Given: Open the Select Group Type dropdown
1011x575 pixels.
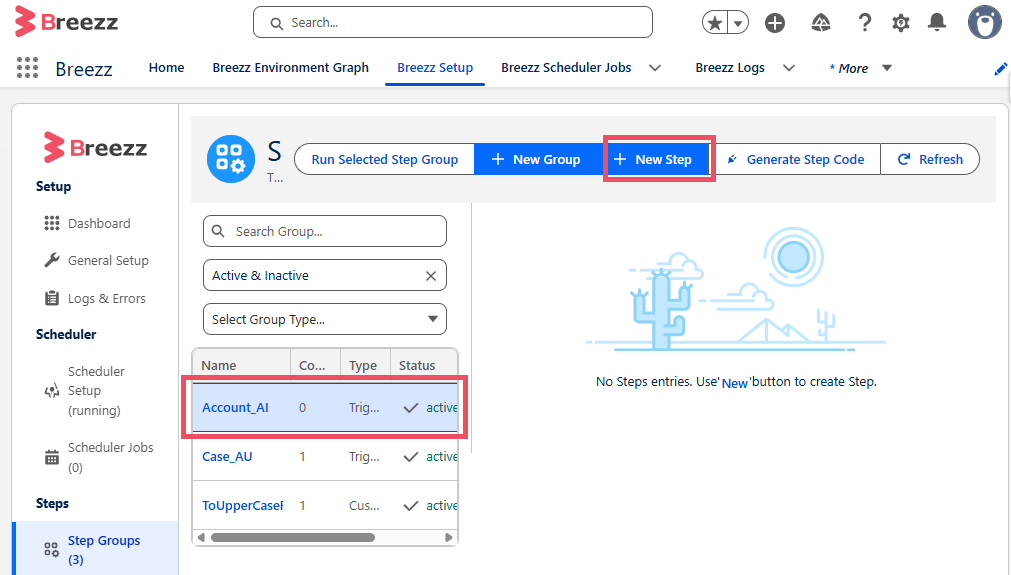Looking at the screenshot, I should click(324, 319).
